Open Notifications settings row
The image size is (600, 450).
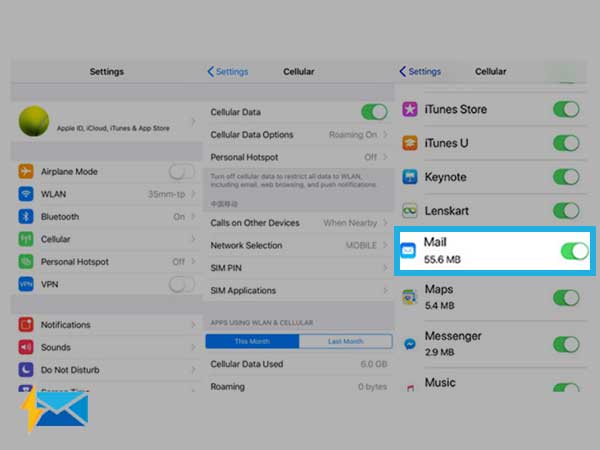click(x=107, y=324)
